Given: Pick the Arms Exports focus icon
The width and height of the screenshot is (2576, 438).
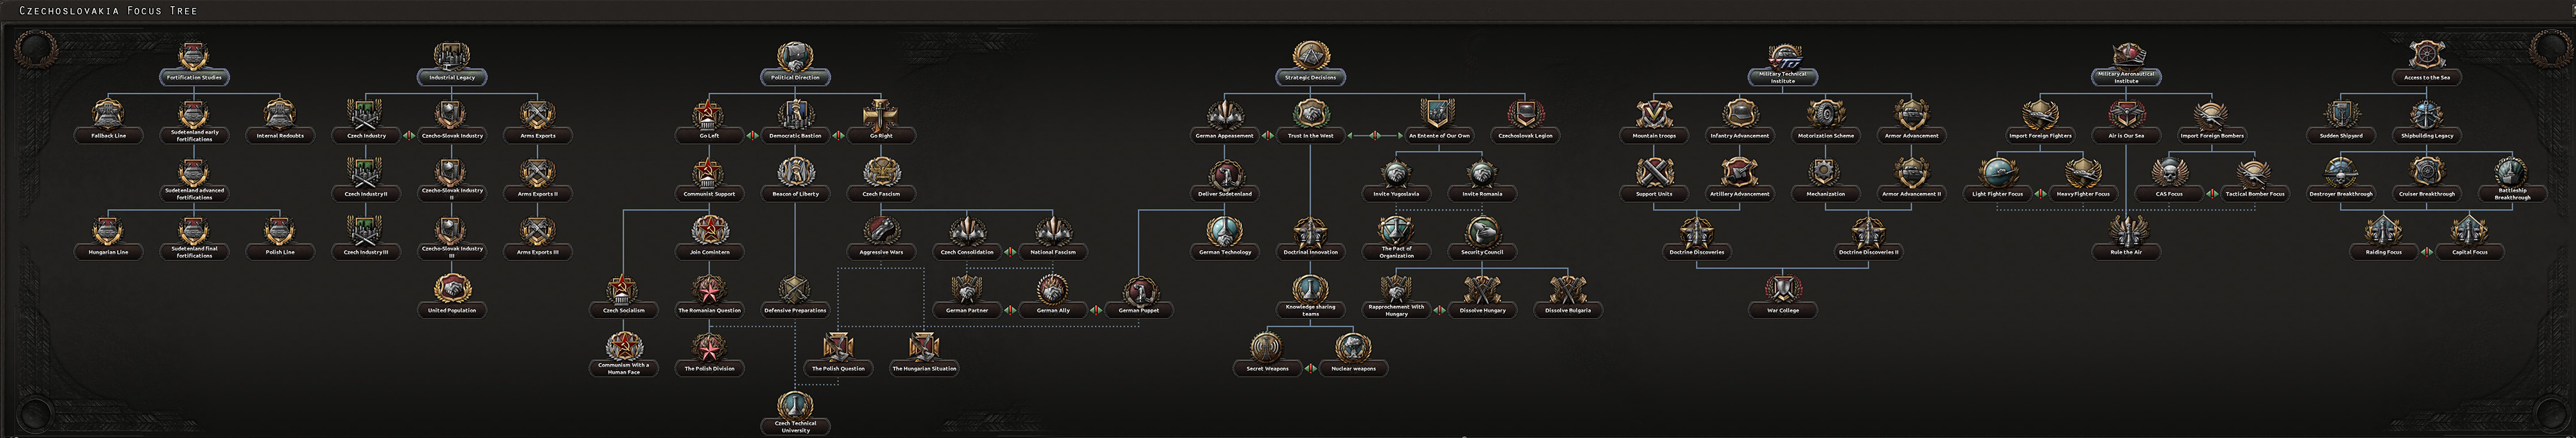Looking at the screenshot, I should tap(538, 114).
